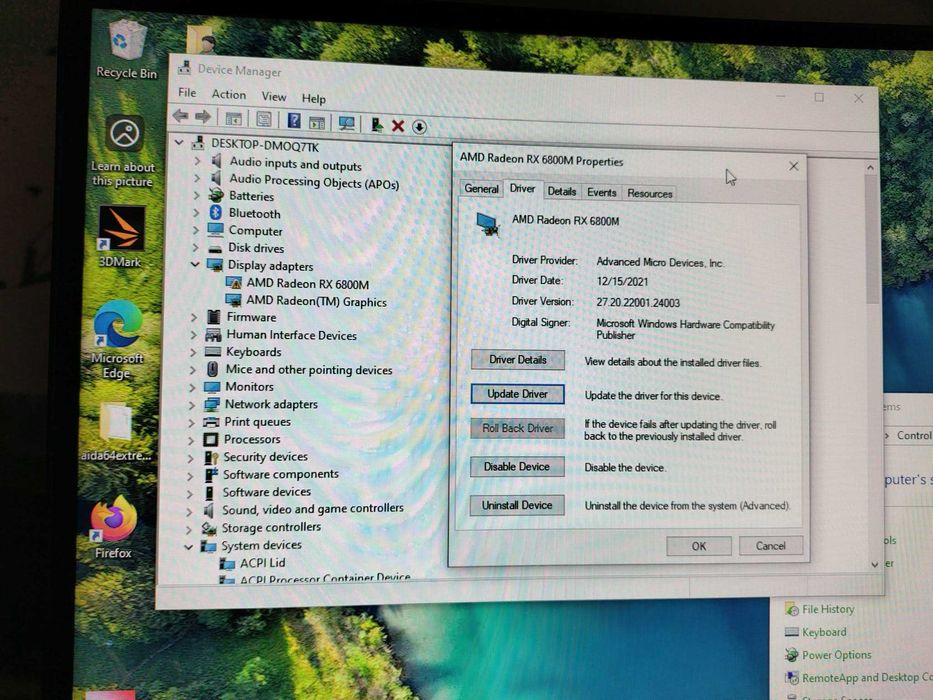Screen dimensions: 933x700
Task: Switch to the Resources tab
Action: [x=649, y=193]
